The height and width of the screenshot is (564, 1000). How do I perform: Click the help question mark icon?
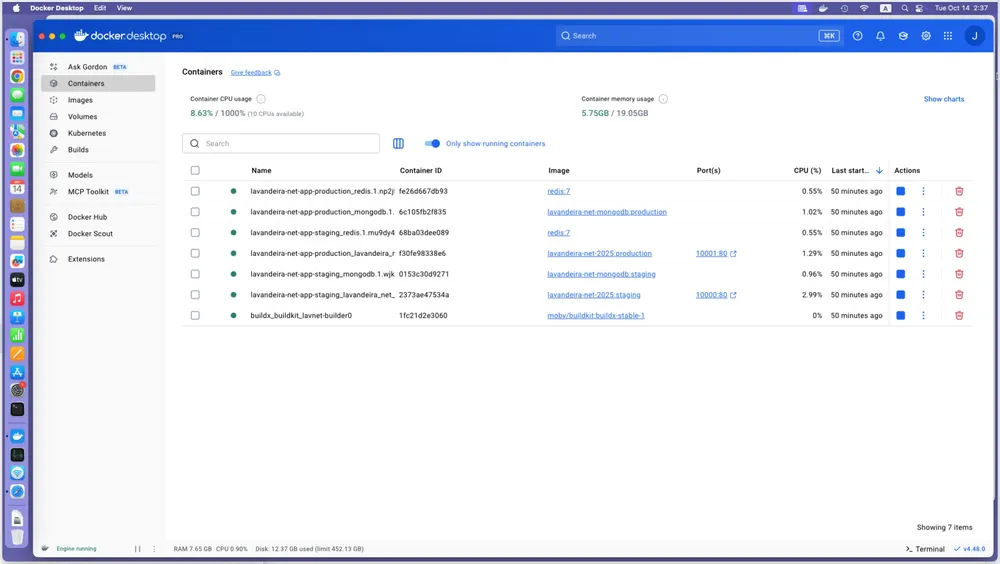click(857, 36)
